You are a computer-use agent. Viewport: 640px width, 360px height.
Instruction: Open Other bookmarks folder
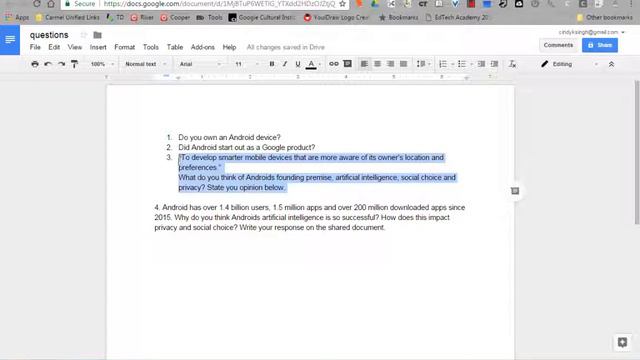click(604, 18)
